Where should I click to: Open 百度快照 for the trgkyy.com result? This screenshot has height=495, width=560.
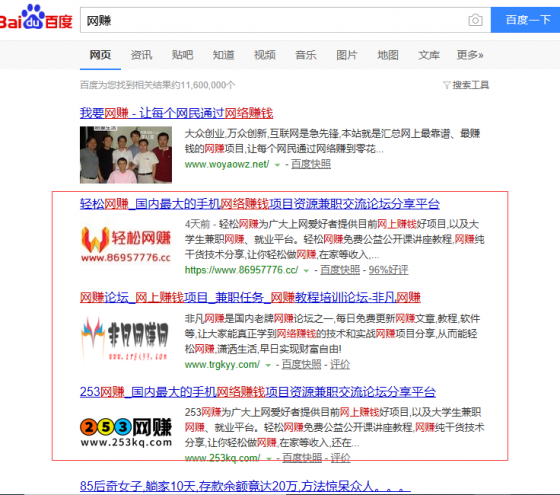(301, 364)
